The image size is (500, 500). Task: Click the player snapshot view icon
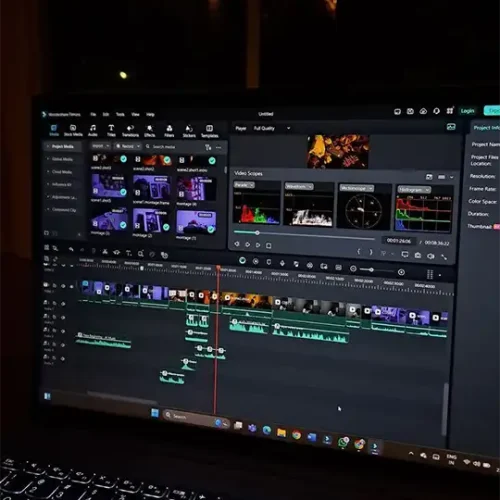tap(451, 127)
